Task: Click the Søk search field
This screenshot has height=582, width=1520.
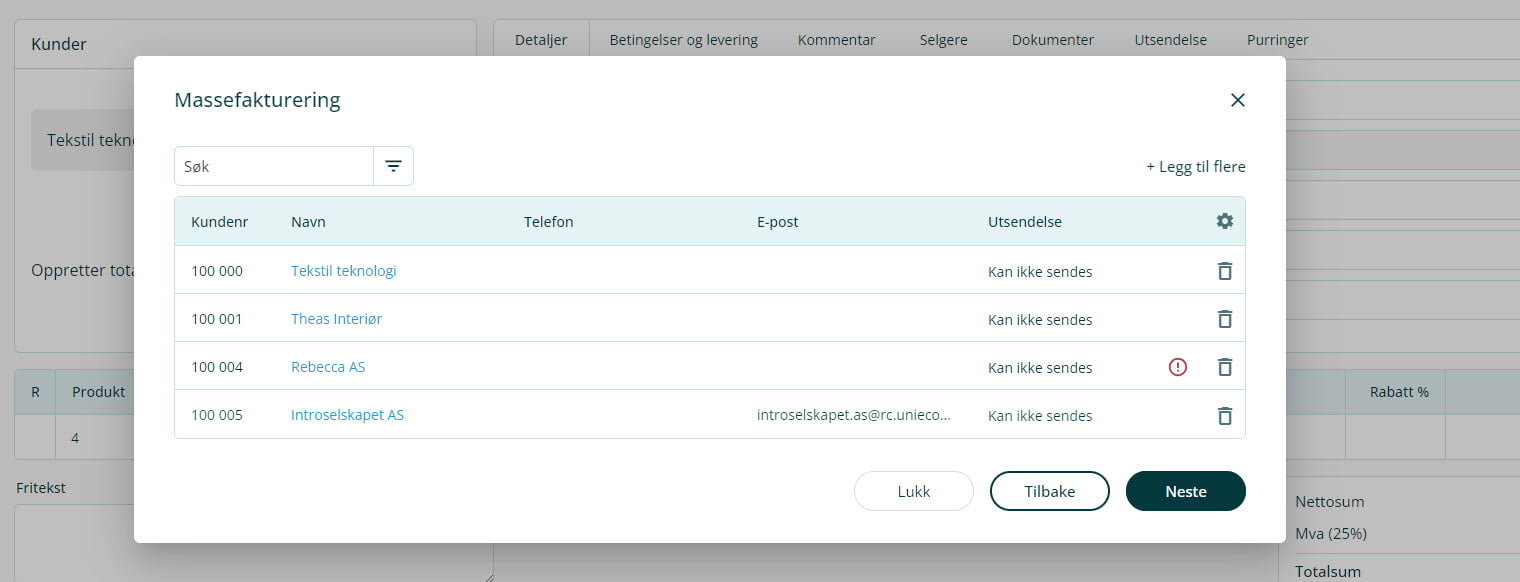Action: click(x=274, y=166)
